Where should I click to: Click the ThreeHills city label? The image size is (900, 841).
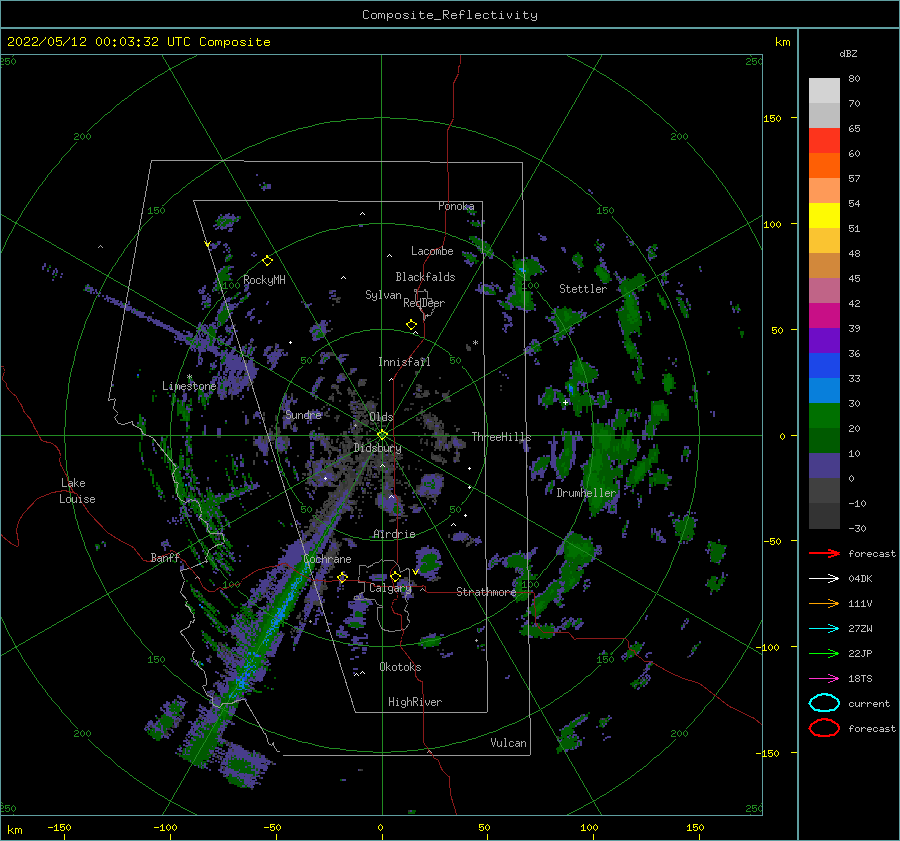[501, 437]
